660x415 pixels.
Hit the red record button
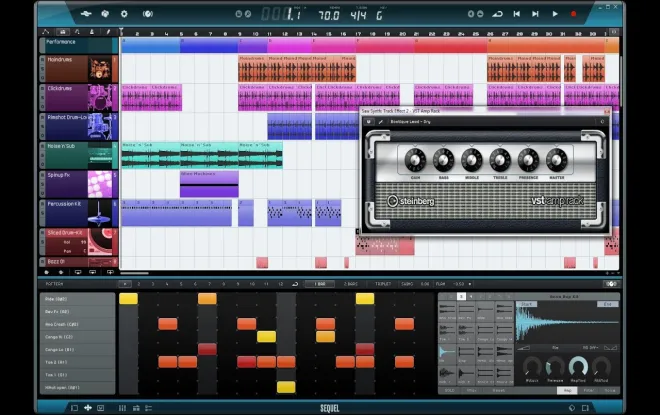(573, 14)
